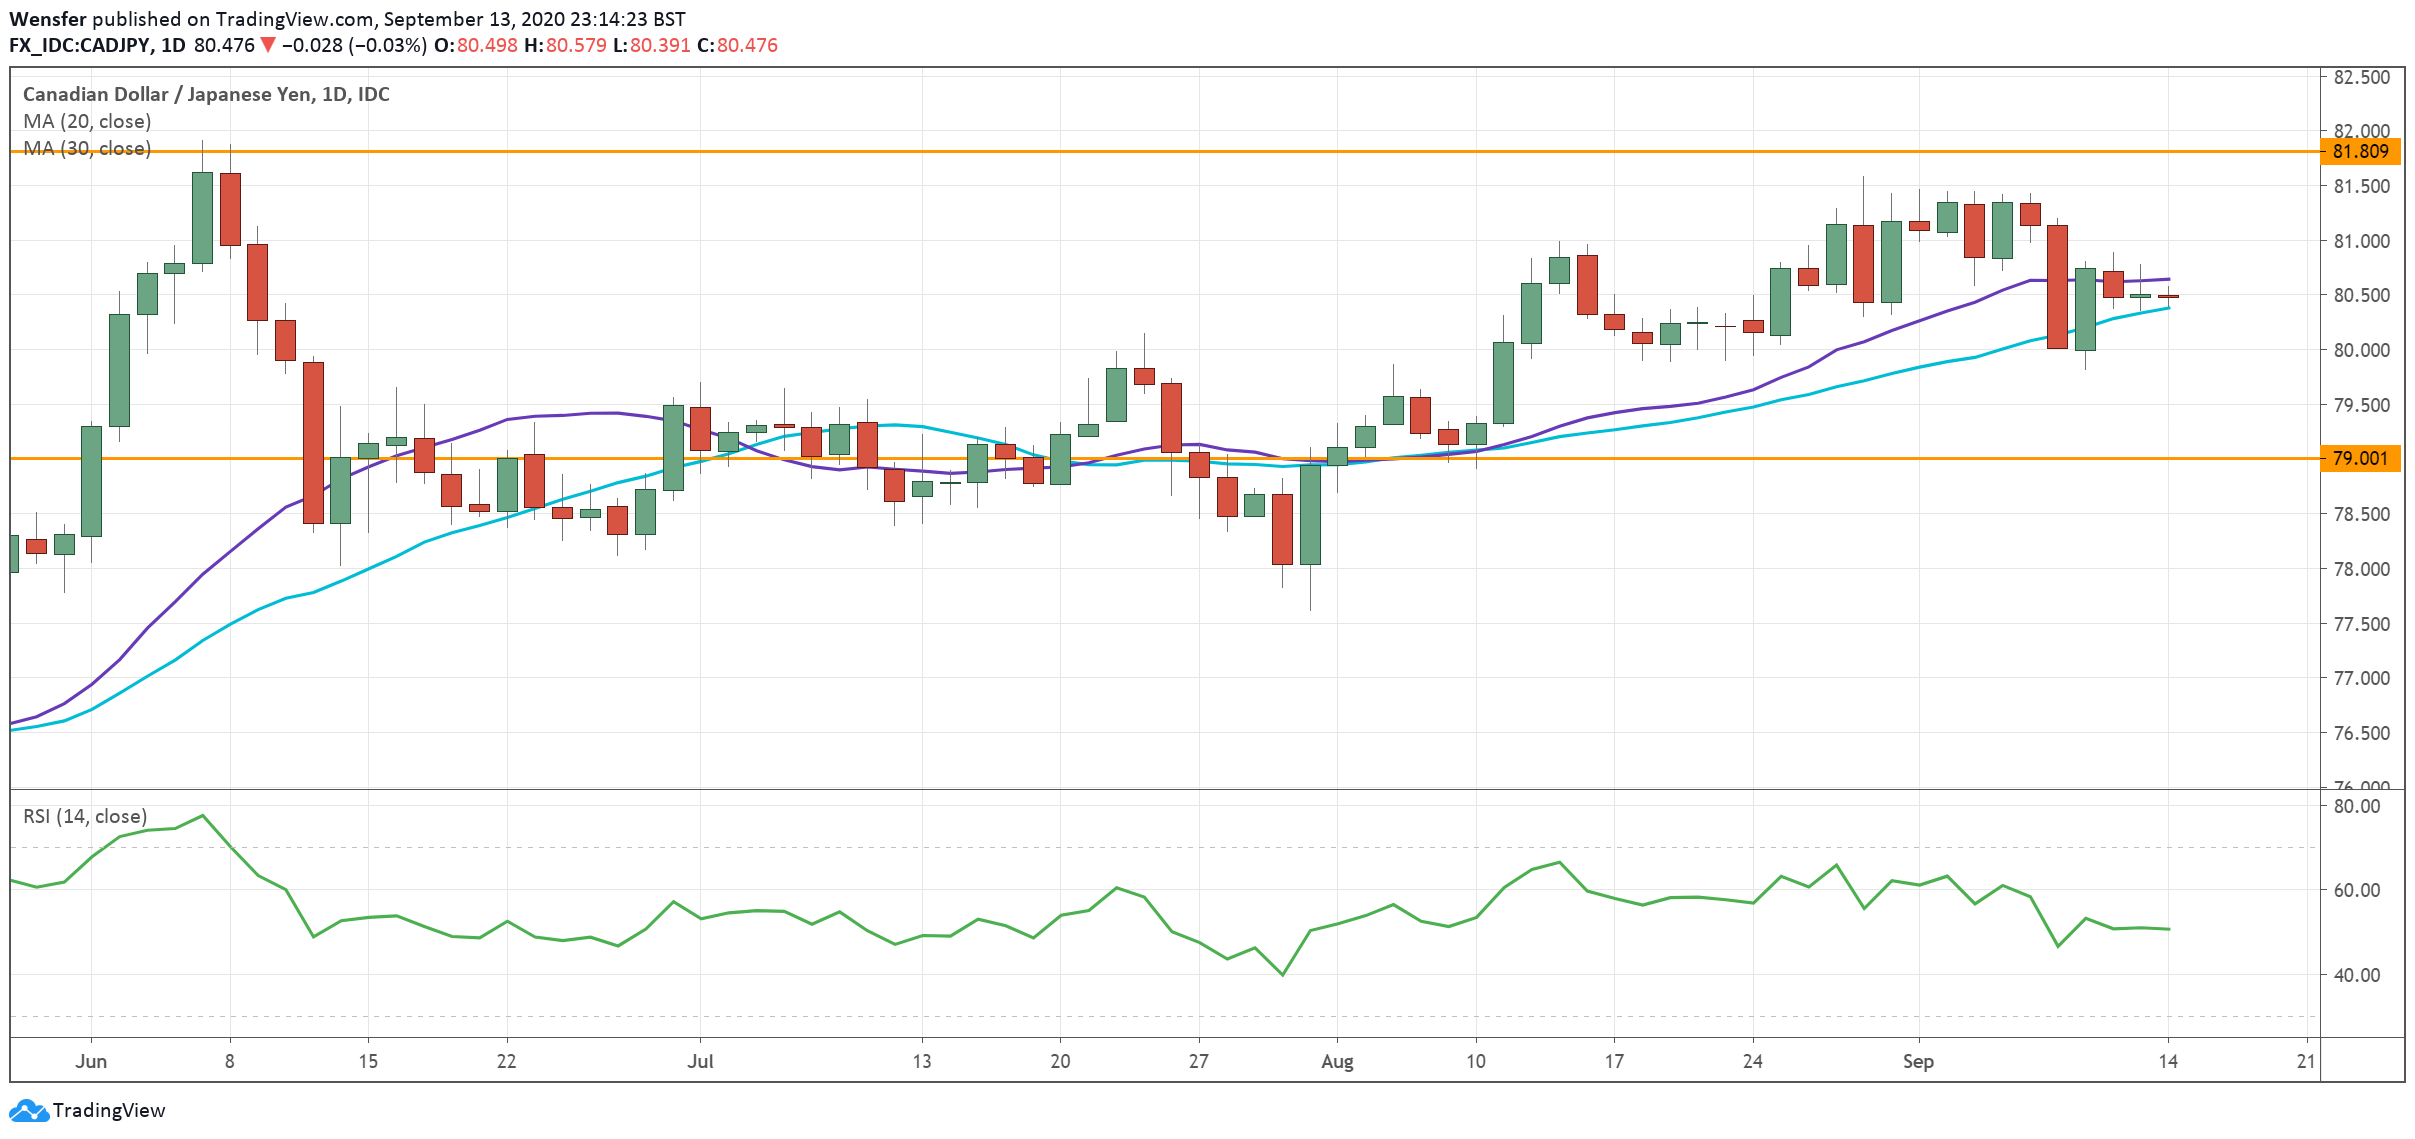Viewport: 2415px width, 1139px height.
Task: Click the Wensfer author name in header
Action: tap(48, 19)
